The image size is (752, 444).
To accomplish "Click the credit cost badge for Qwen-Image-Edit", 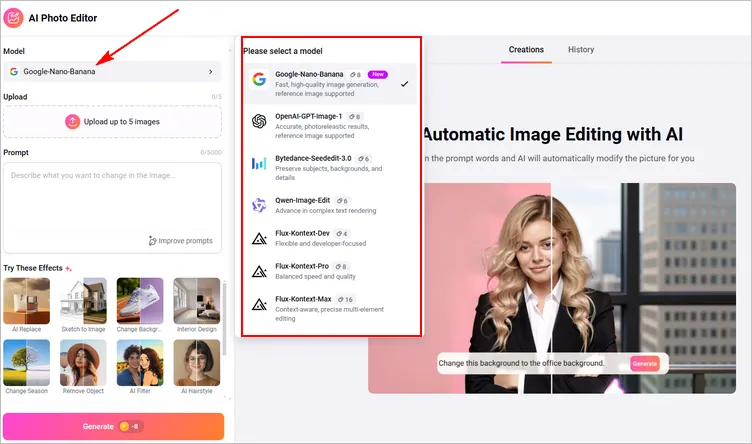I will [342, 201].
